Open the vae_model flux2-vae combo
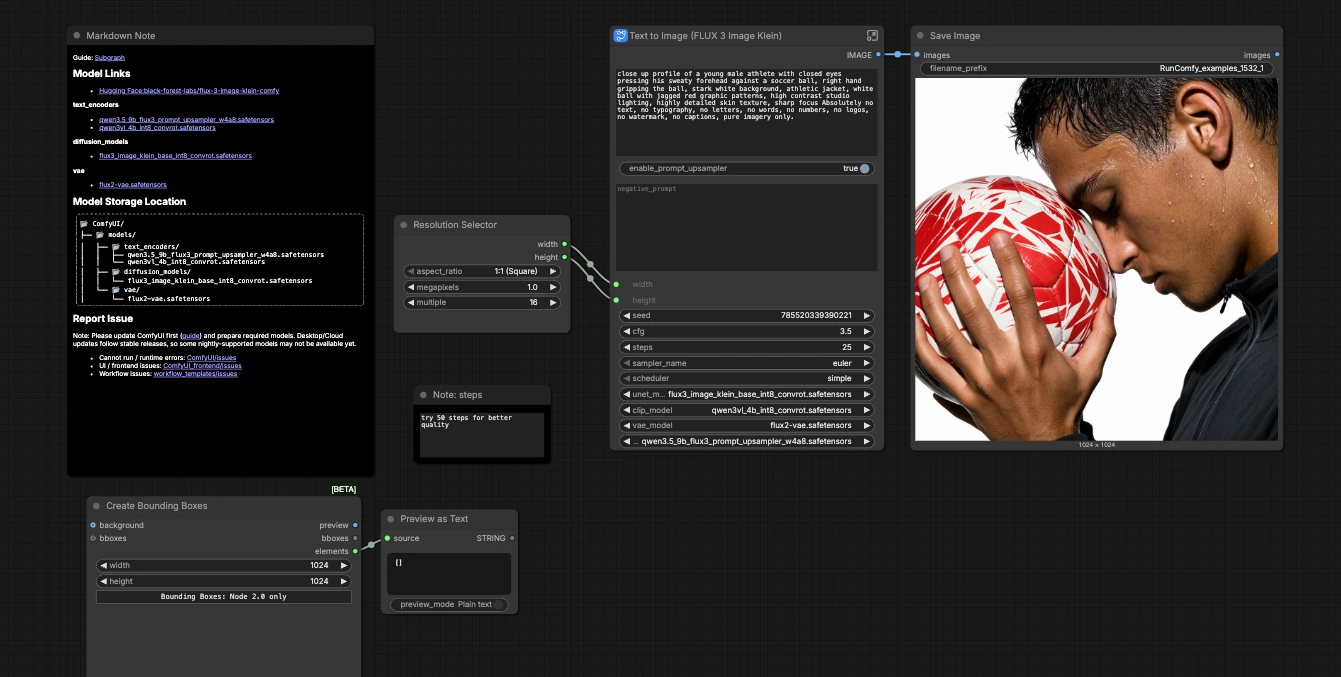 pyautogui.click(x=747, y=425)
